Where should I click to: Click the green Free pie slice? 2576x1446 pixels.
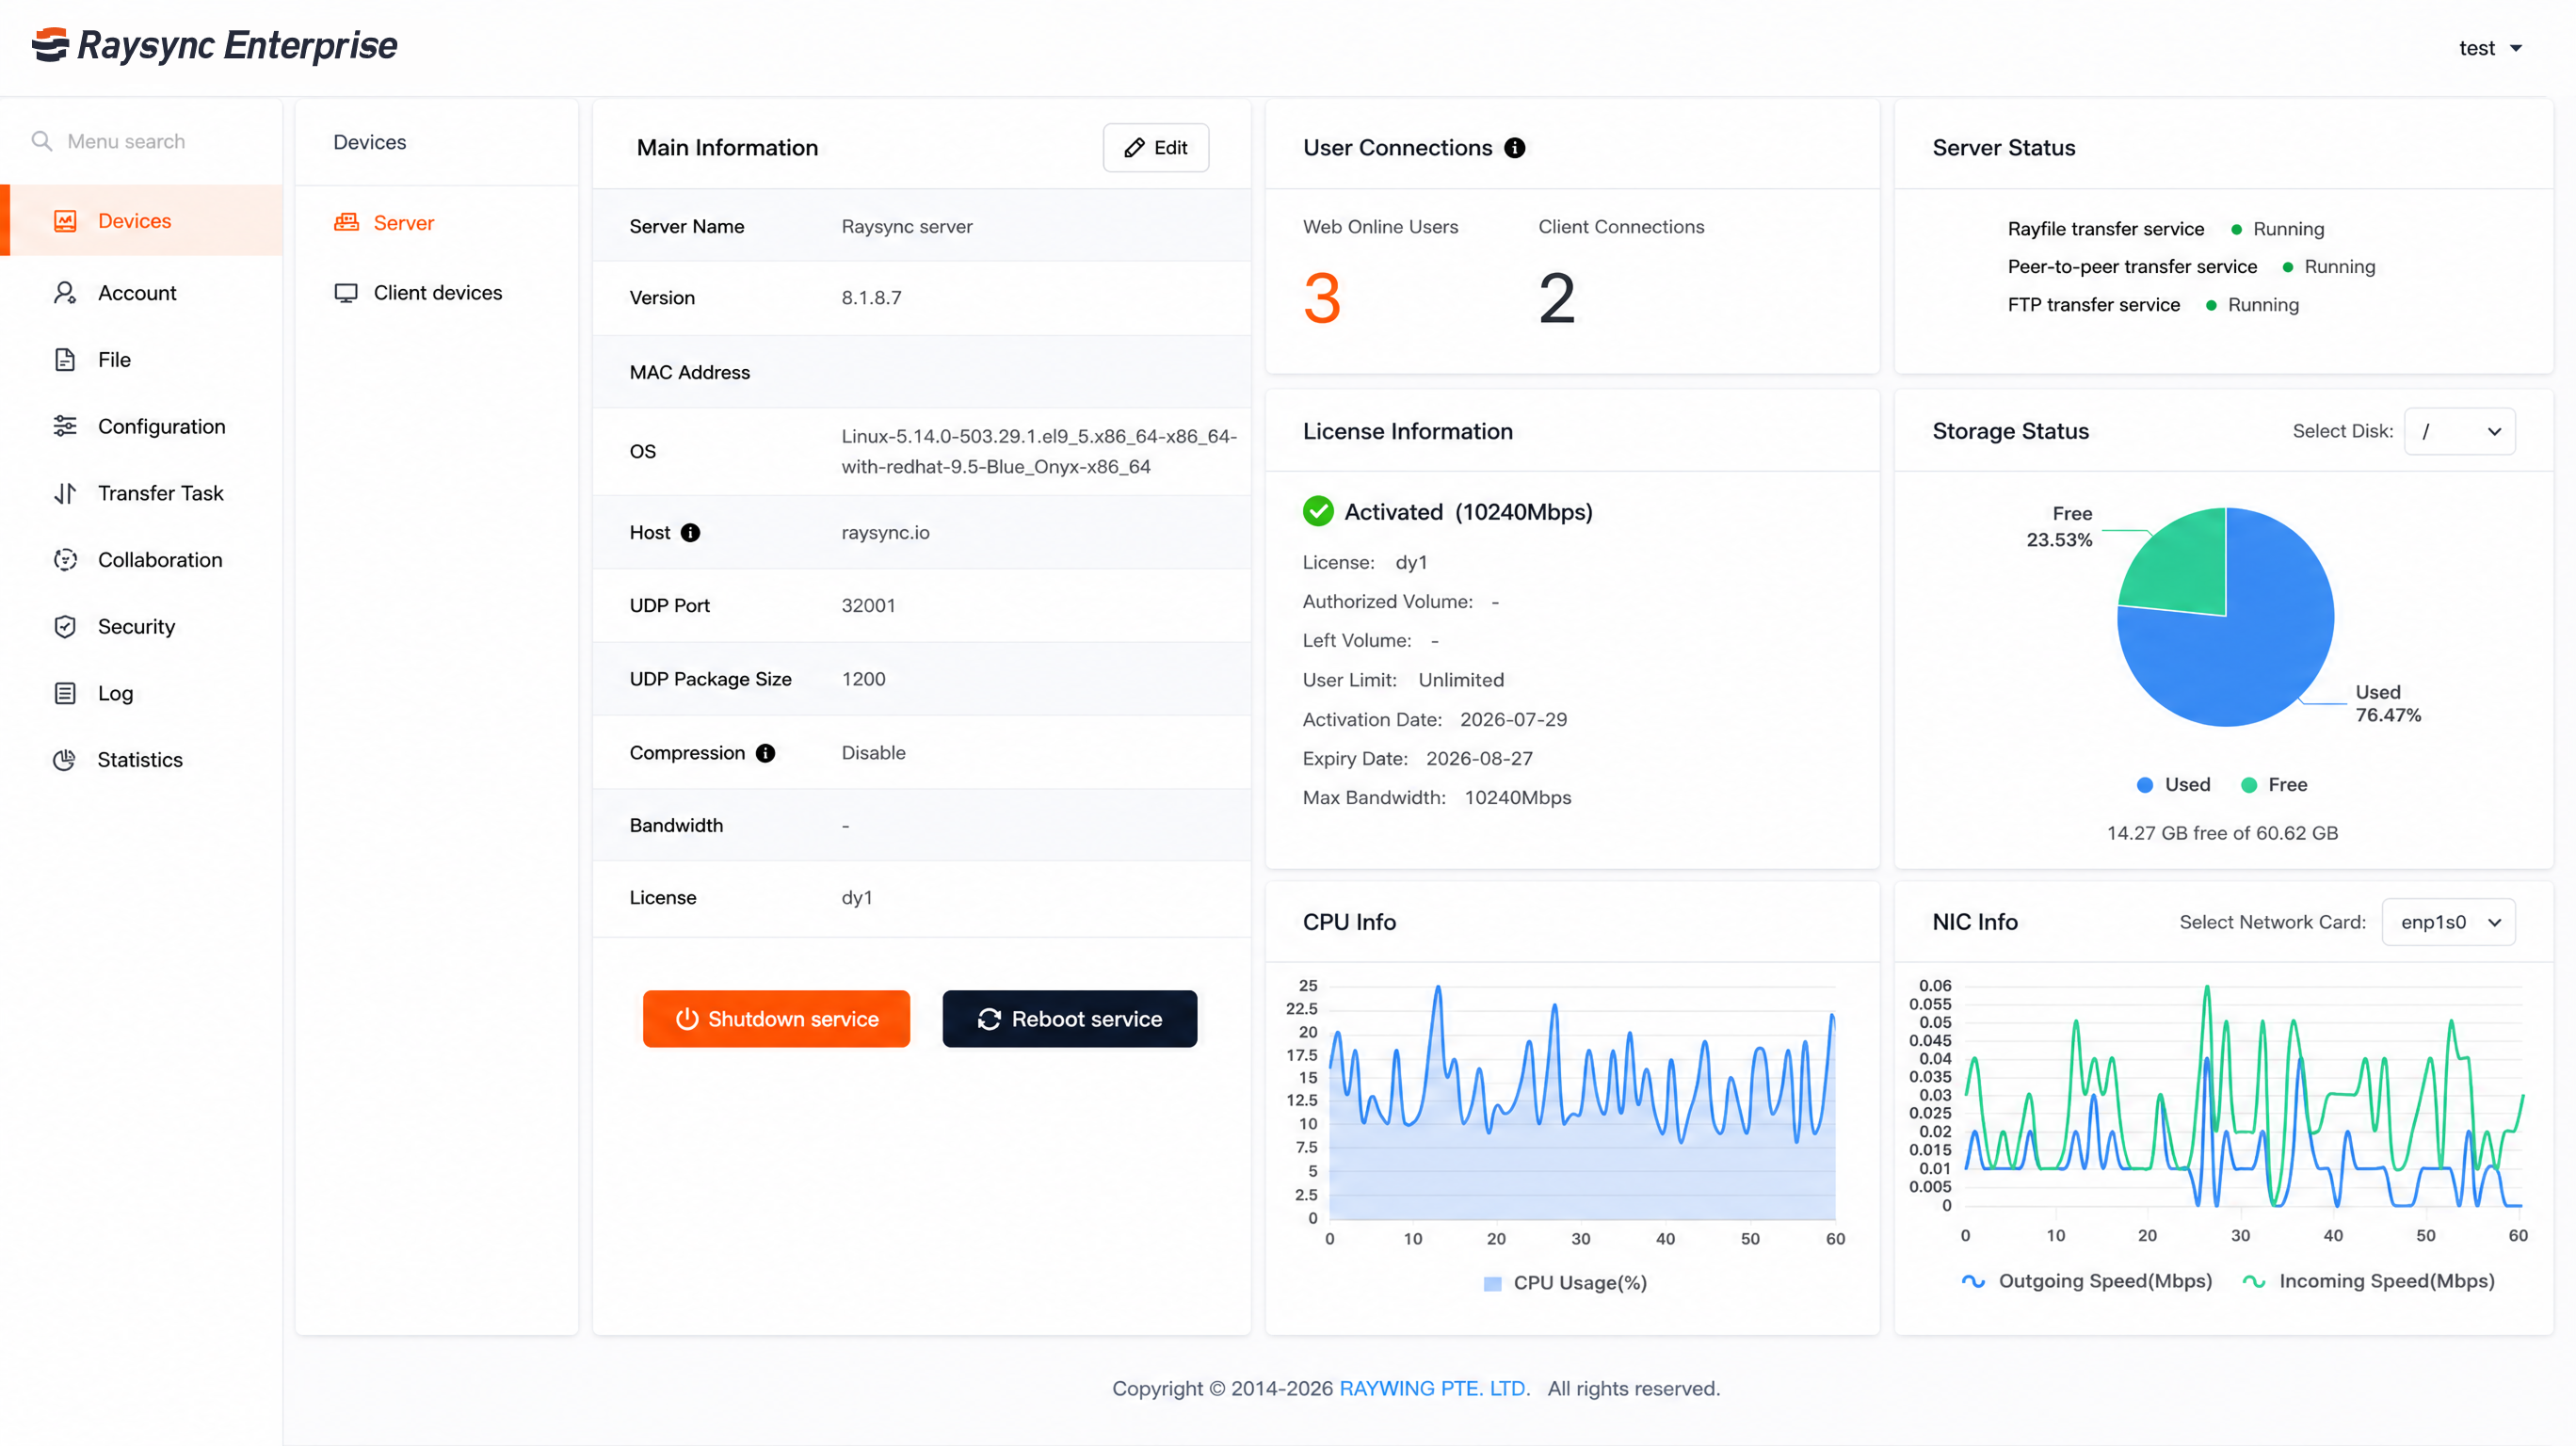(x=2180, y=567)
